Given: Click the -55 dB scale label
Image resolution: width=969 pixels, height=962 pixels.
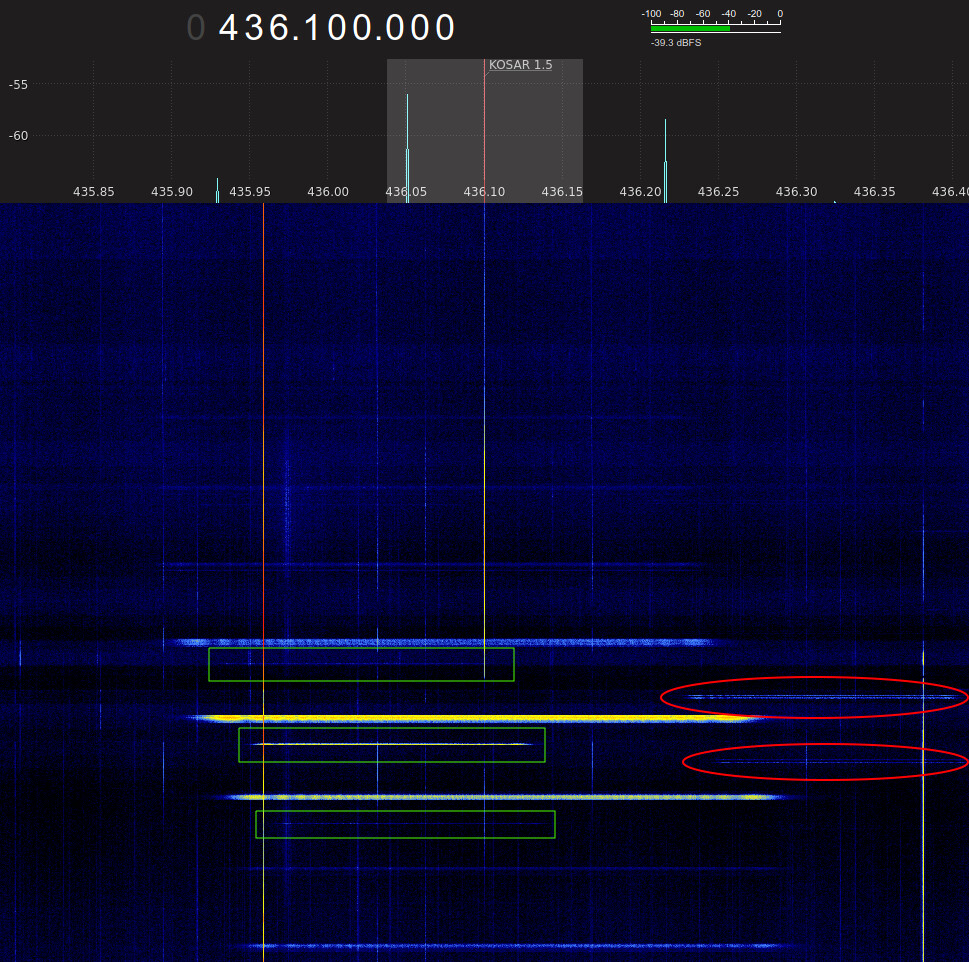Looking at the screenshot, I should pos(18,84).
